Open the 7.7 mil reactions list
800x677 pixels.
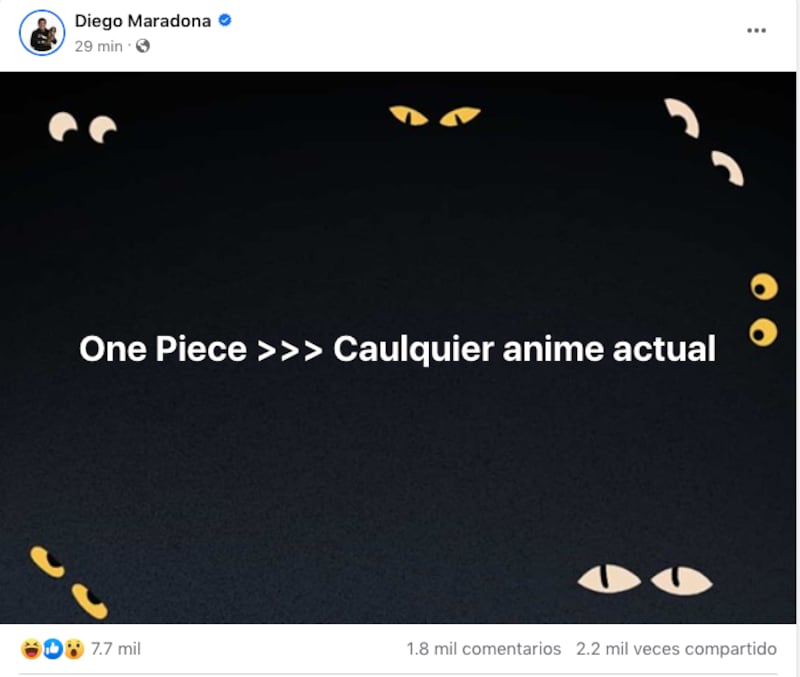pos(116,649)
